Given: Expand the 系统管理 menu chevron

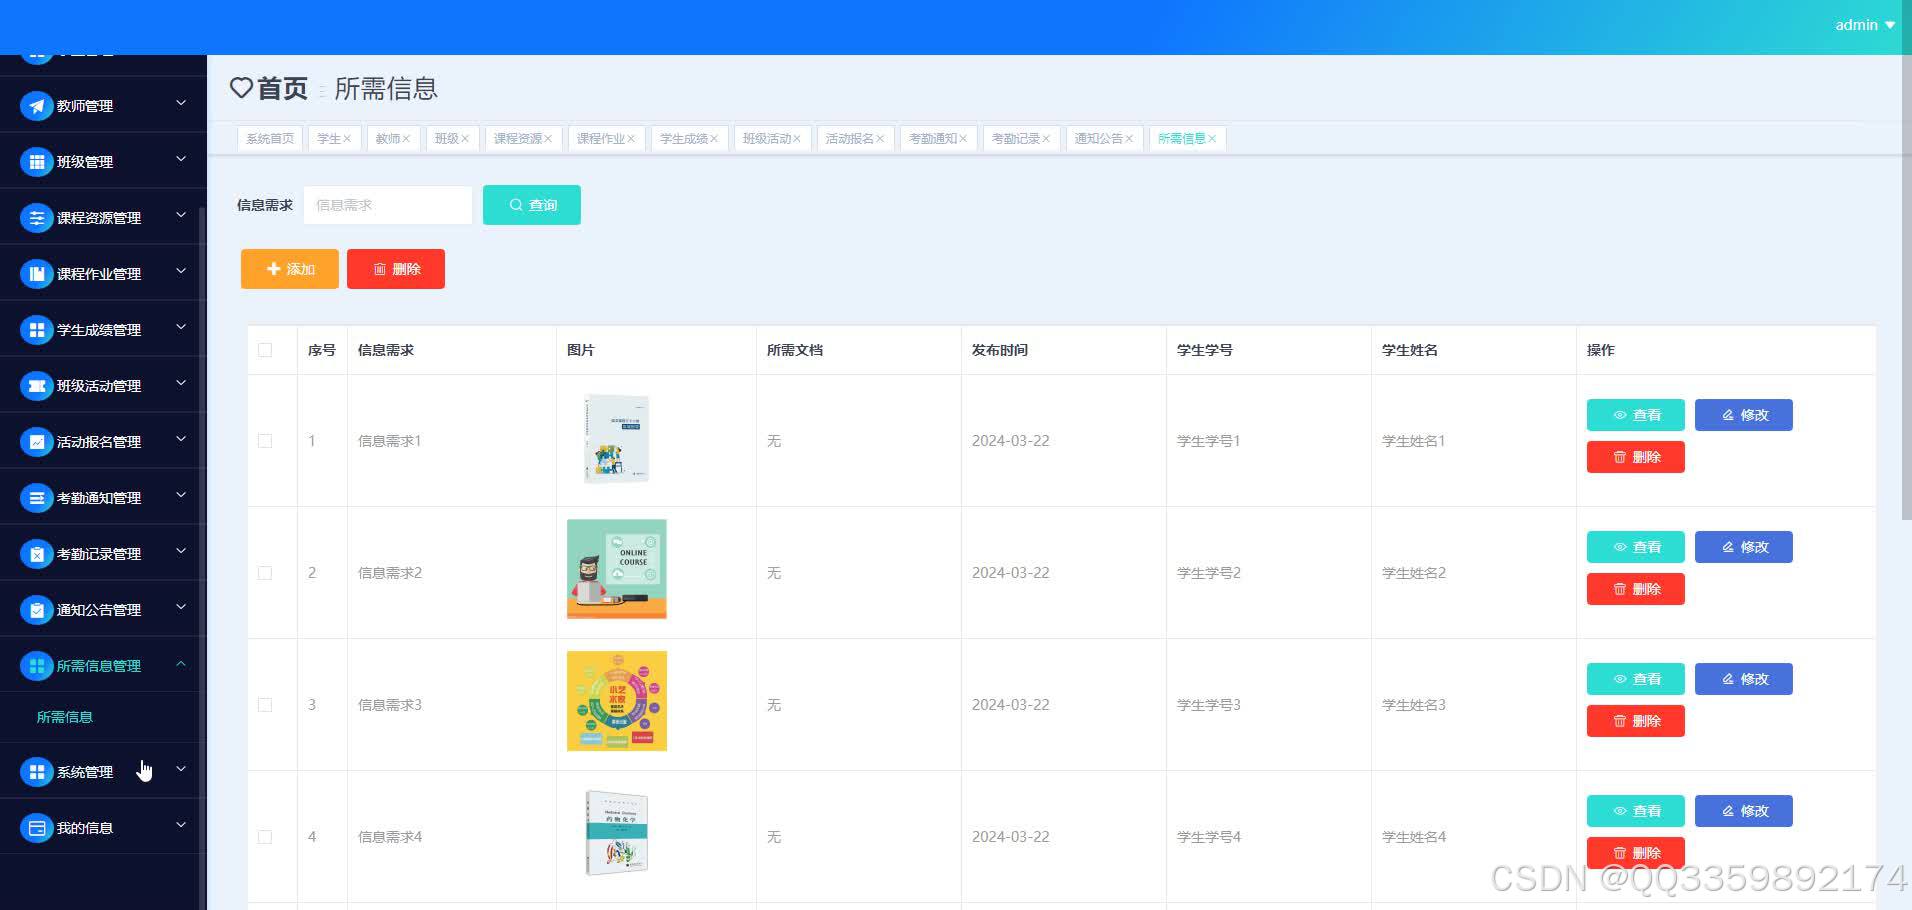Looking at the screenshot, I should pos(181,769).
